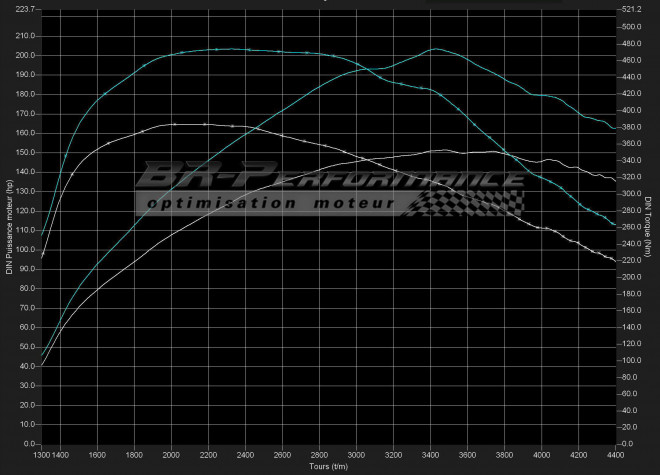Click the 'DIN Puissance moteur (hp)' axis label
Image resolution: width=660 pixels, height=475 pixels.
pos(9,226)
